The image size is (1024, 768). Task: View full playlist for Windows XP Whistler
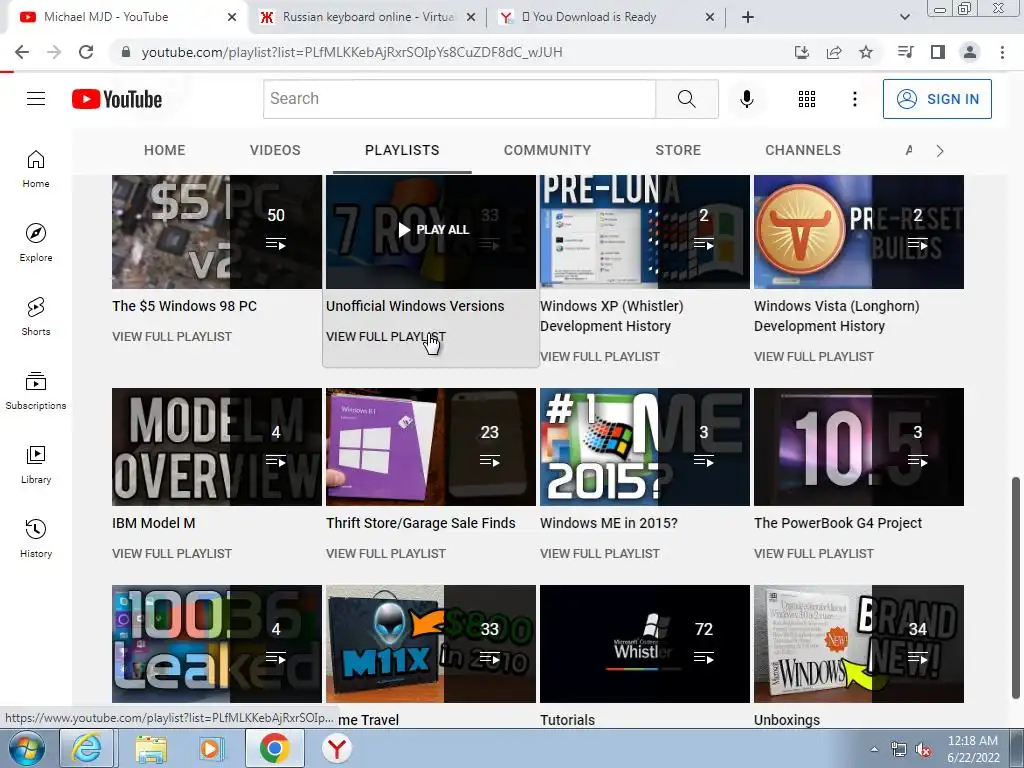click(600, 357)
